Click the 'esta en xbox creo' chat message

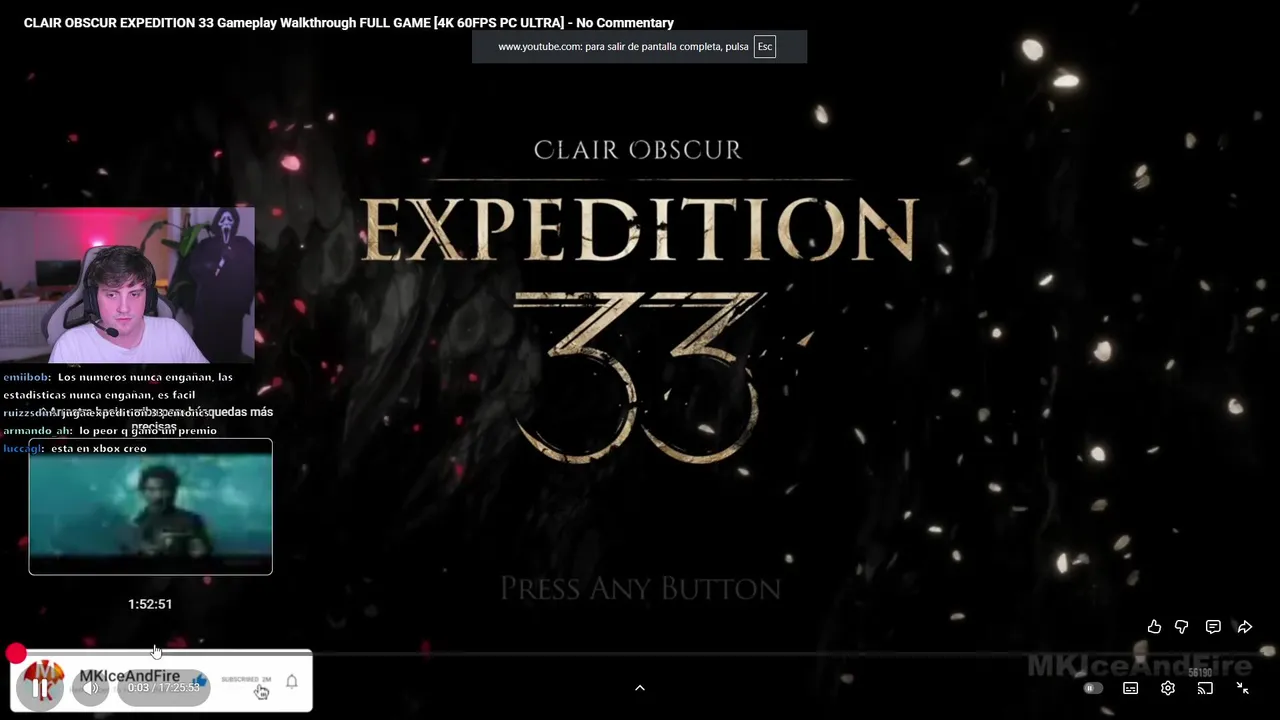[x=98, y=448]
